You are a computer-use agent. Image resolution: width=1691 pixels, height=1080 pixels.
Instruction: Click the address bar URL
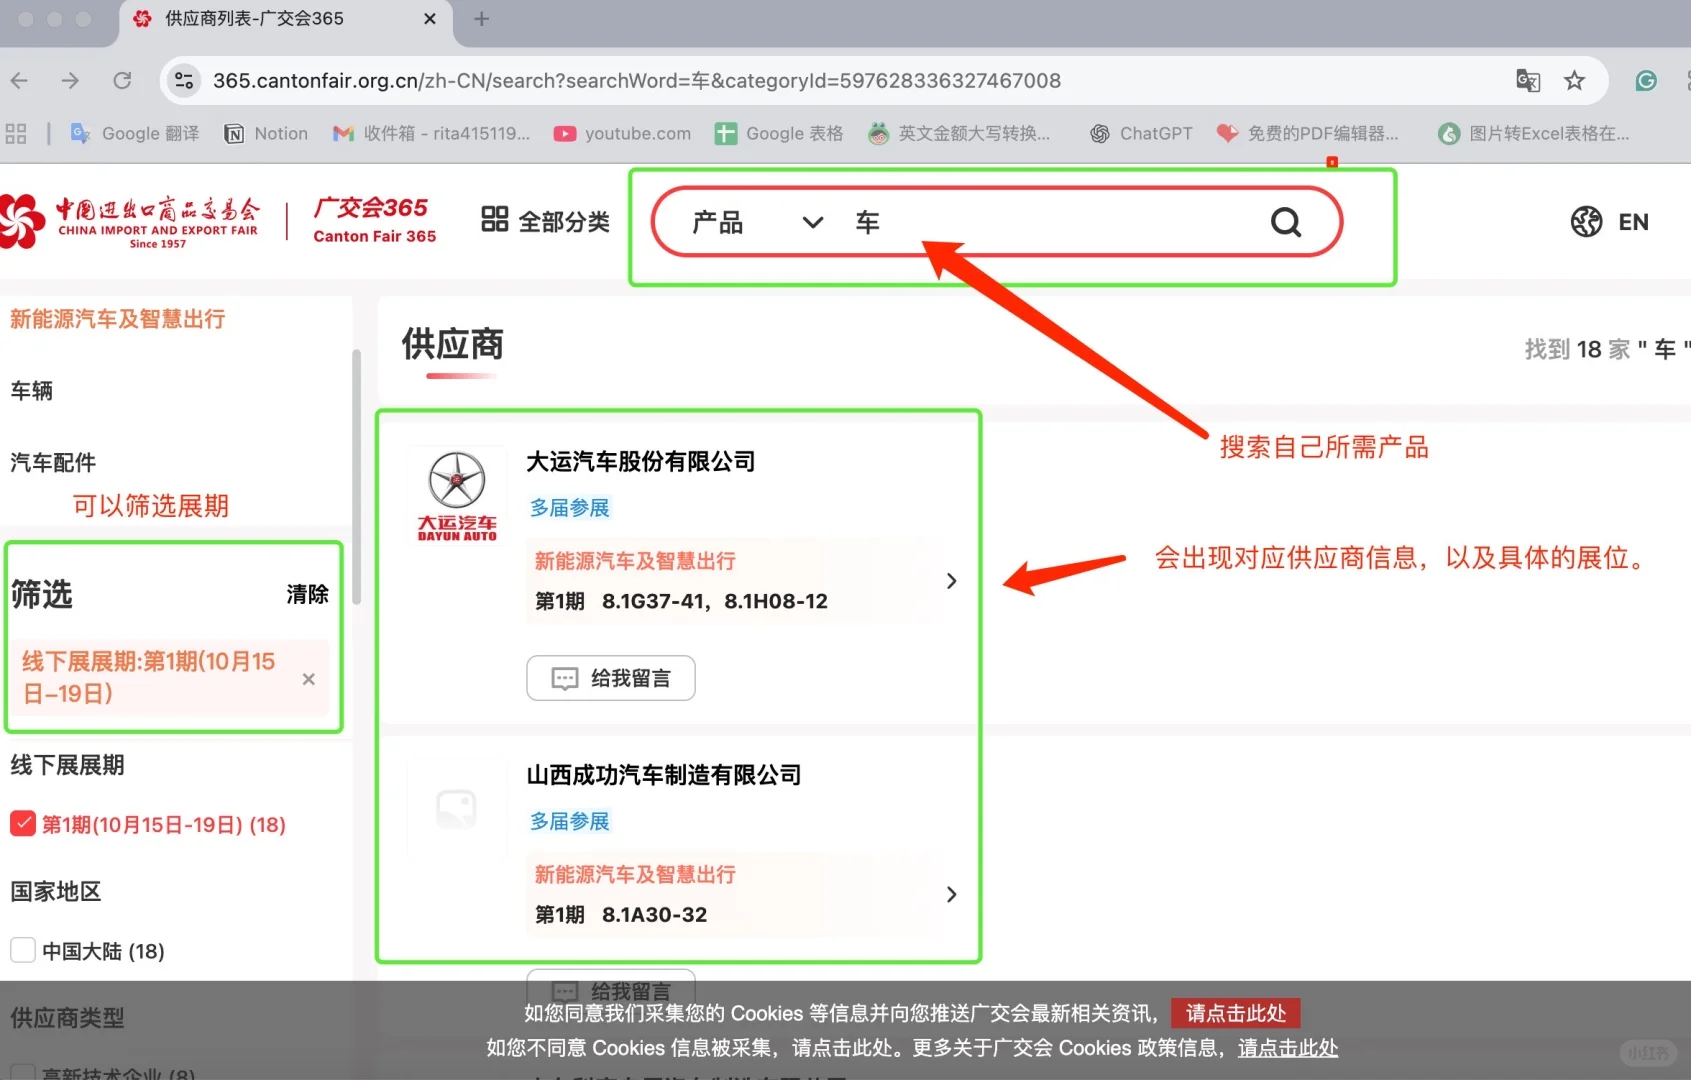click(x=637, y=81)
